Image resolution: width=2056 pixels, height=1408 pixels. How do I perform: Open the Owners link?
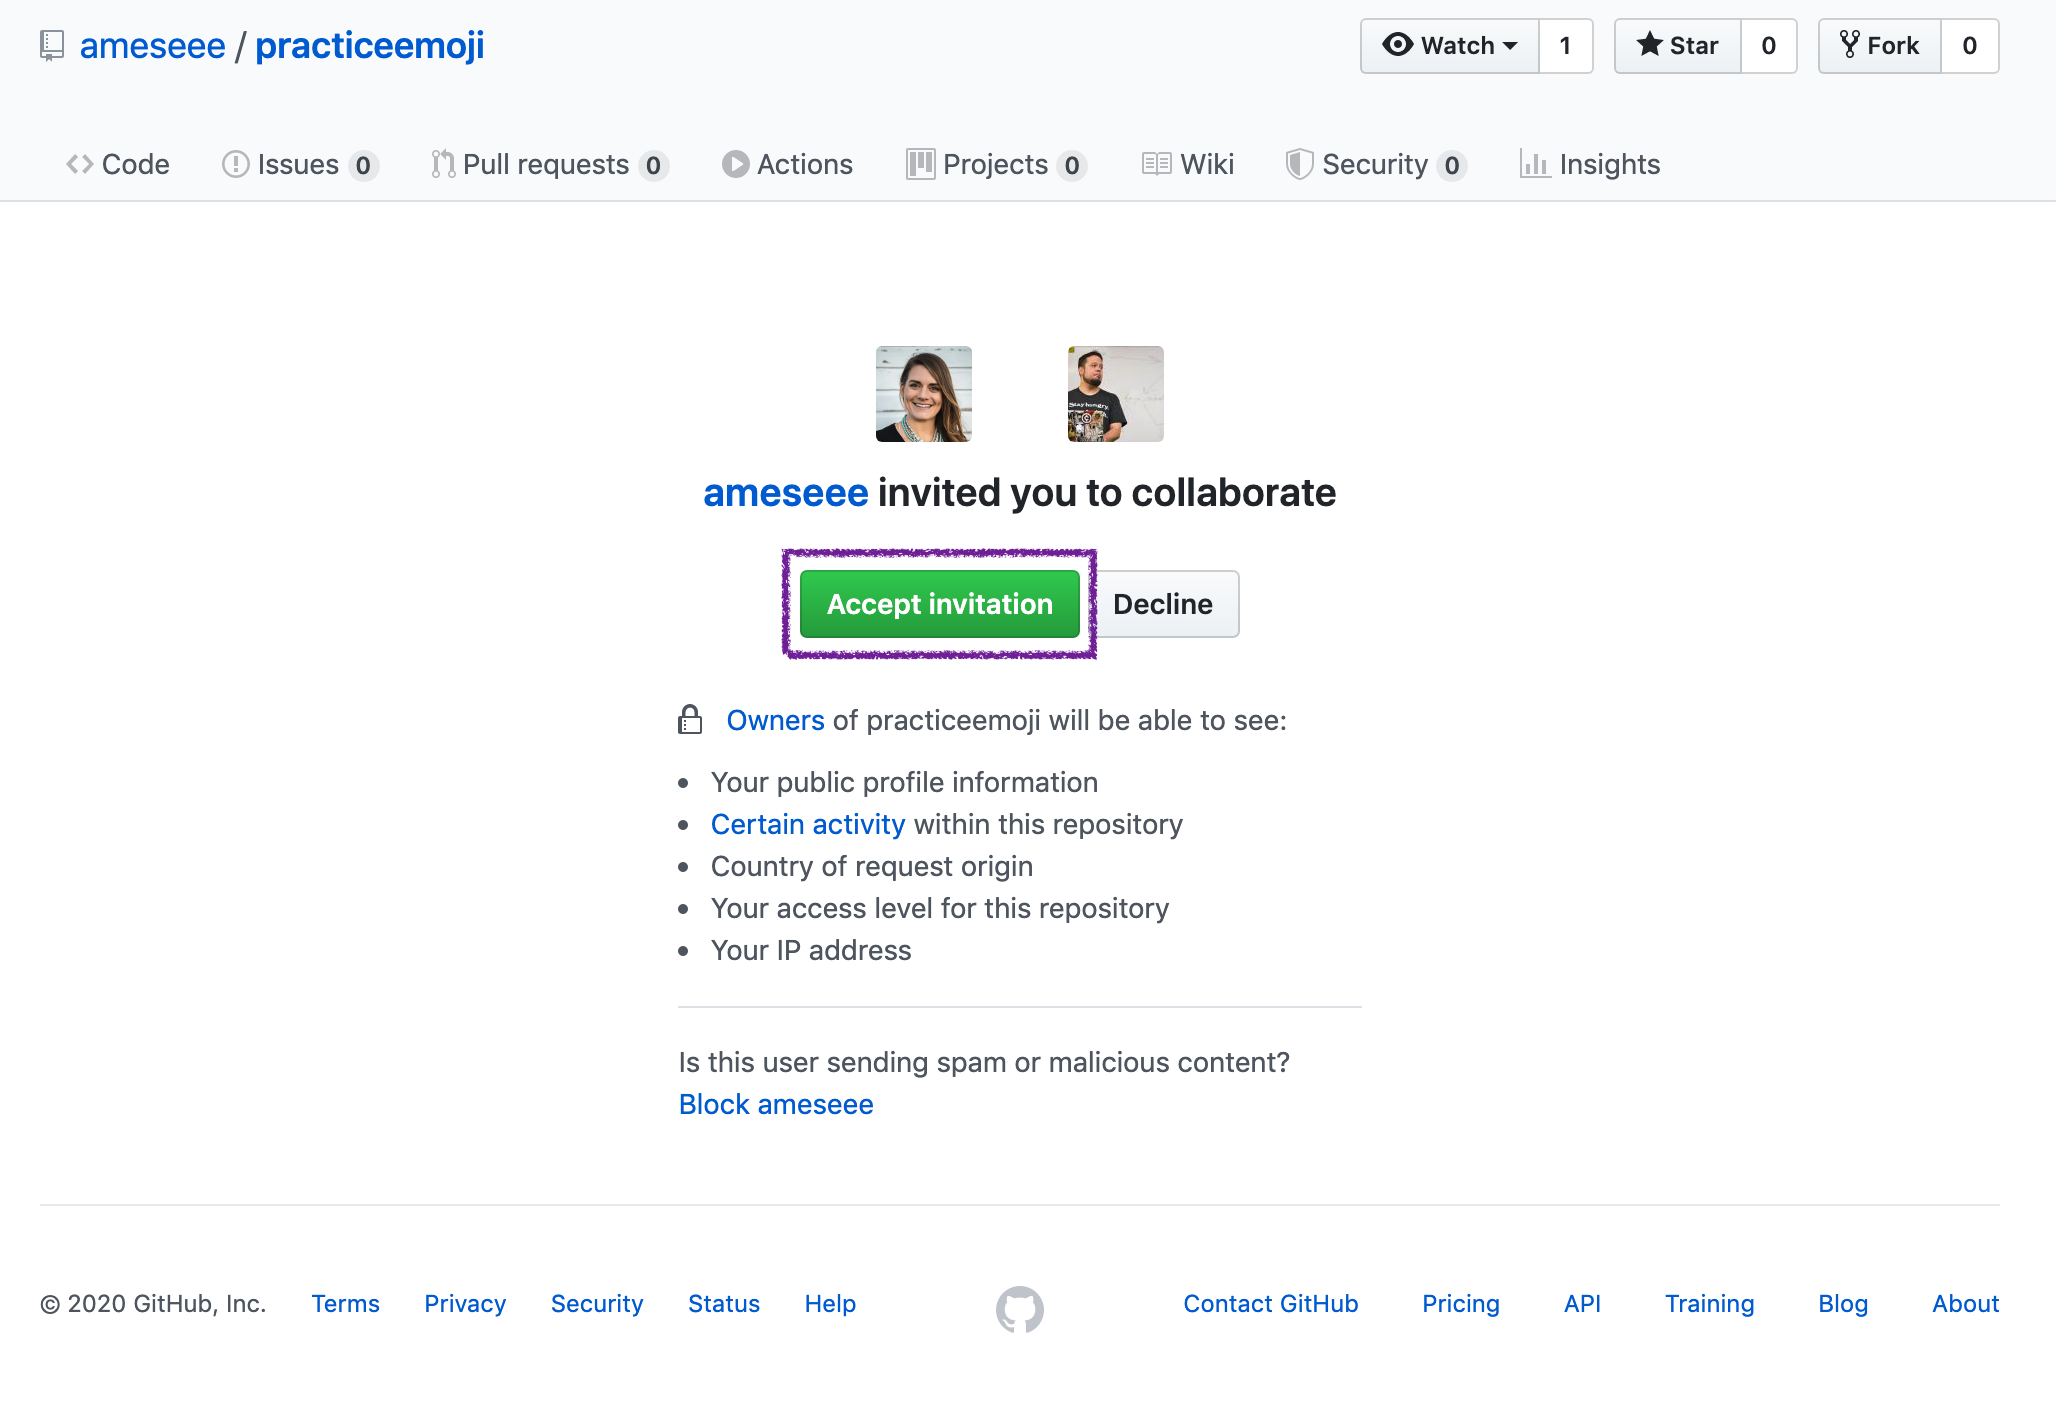pos(776,720)
